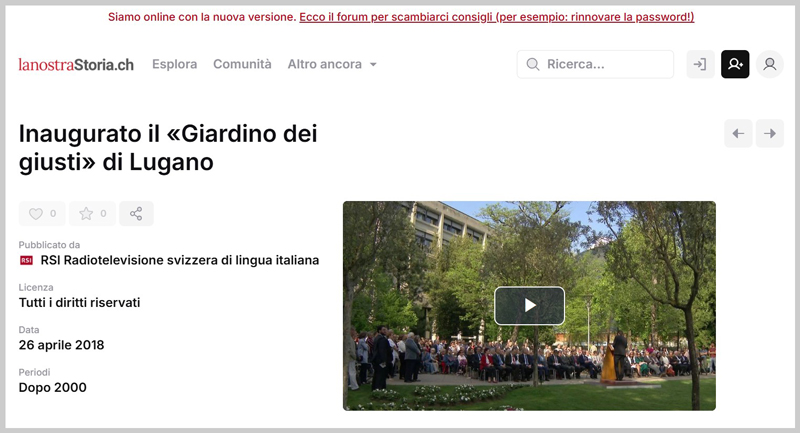Click the login arrow icon
This screenshot has height=433, width=800.
click(700, 64)
